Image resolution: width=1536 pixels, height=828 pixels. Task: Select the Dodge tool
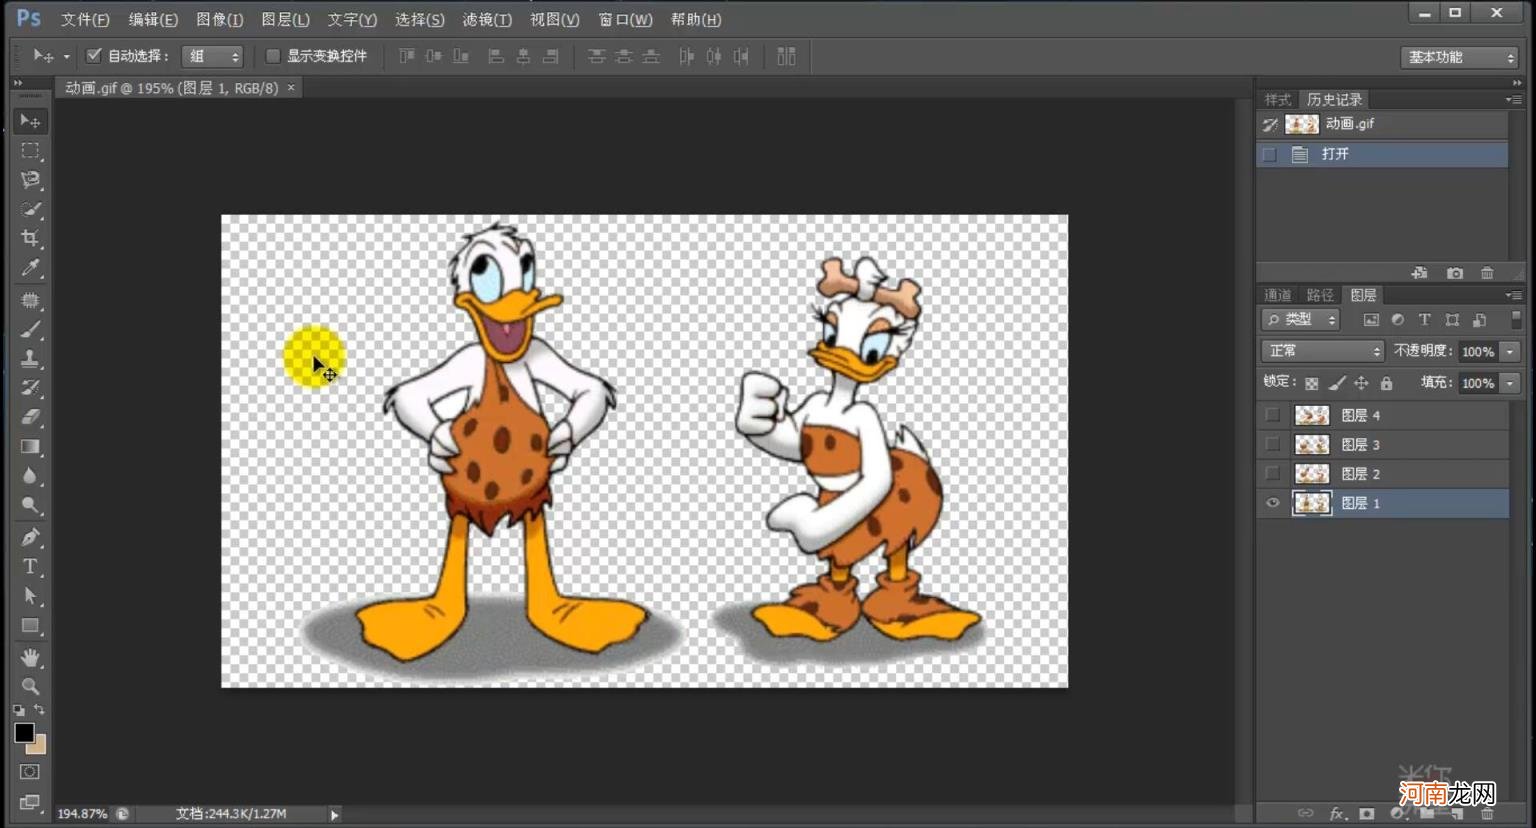pos(30,505)
